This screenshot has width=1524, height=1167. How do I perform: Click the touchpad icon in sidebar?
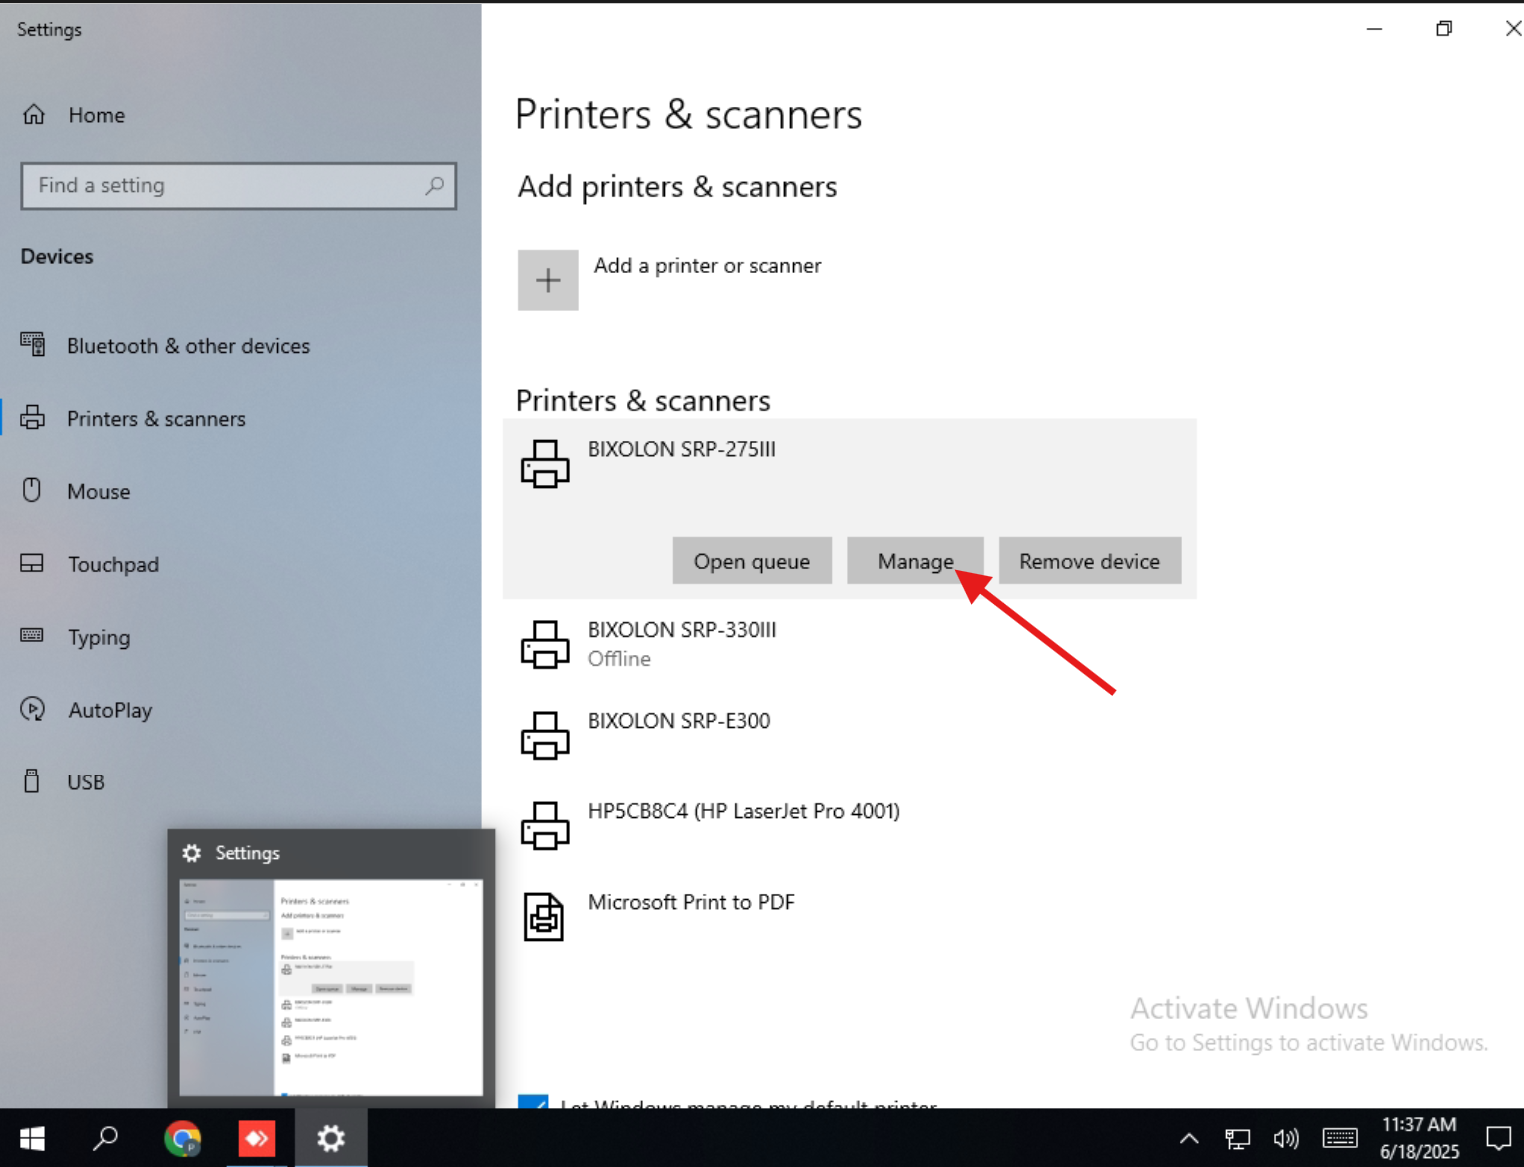32,563
